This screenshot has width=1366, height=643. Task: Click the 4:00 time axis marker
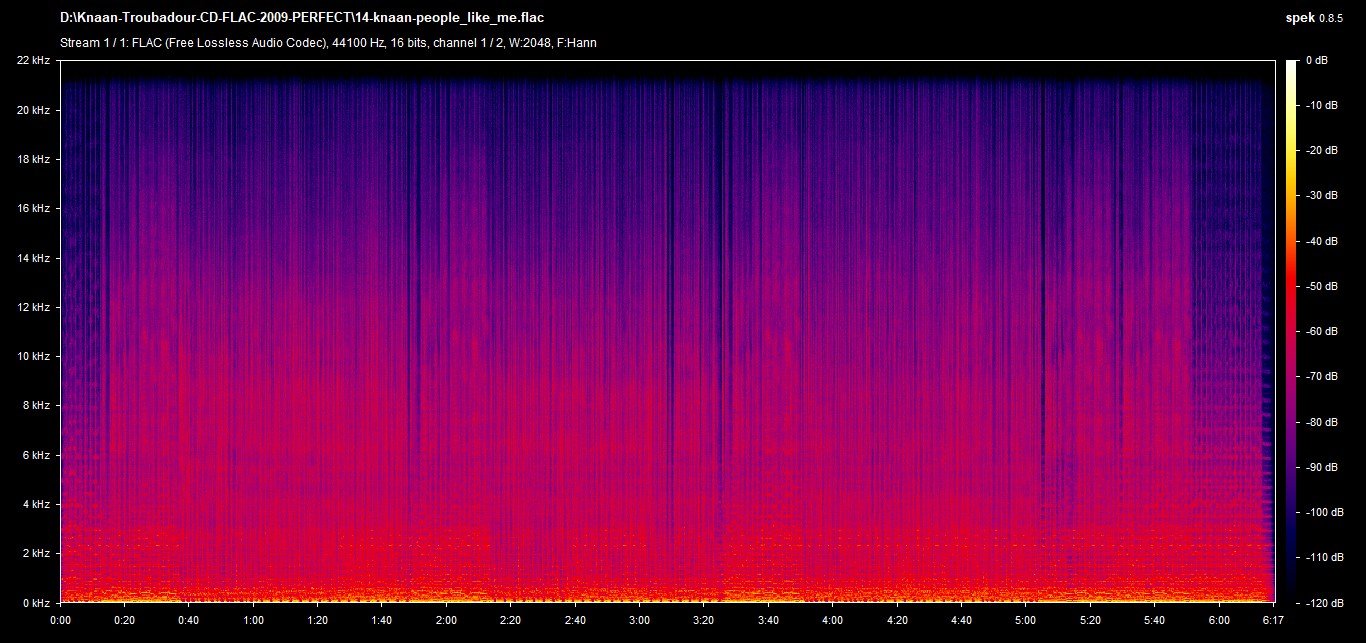click(x=833, y=620)
